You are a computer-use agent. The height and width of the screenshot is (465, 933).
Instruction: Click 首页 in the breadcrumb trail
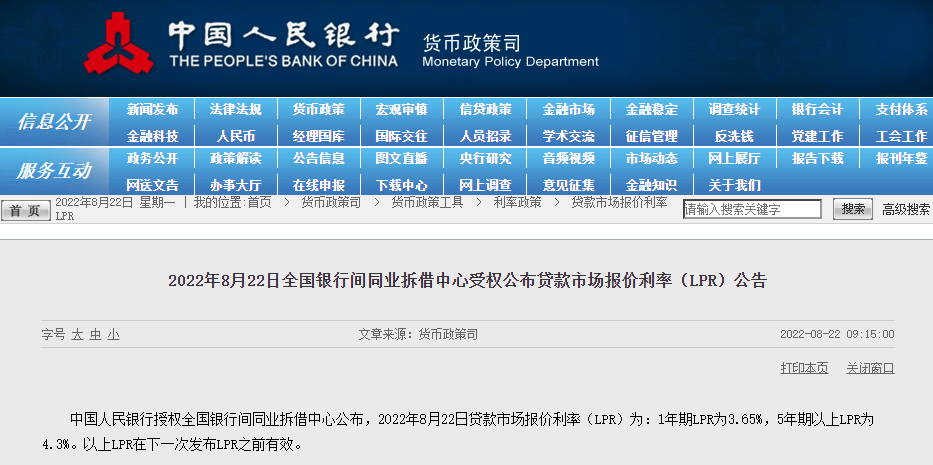coord(259,202)
